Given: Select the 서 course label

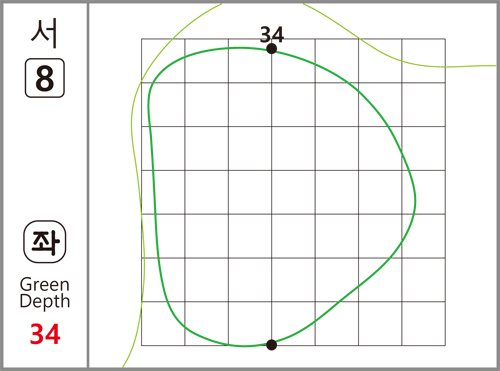Looking at the screenshot, I should point(44,33).
